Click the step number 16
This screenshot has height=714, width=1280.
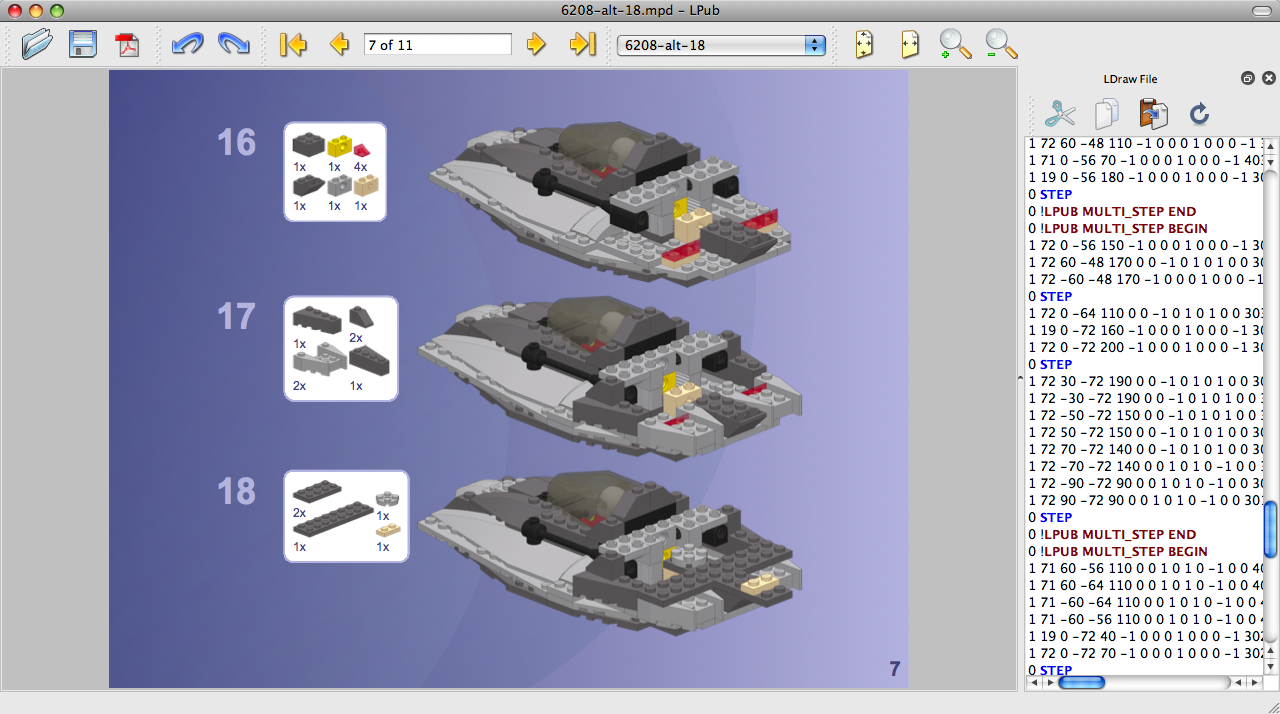(x=237, y=142)
